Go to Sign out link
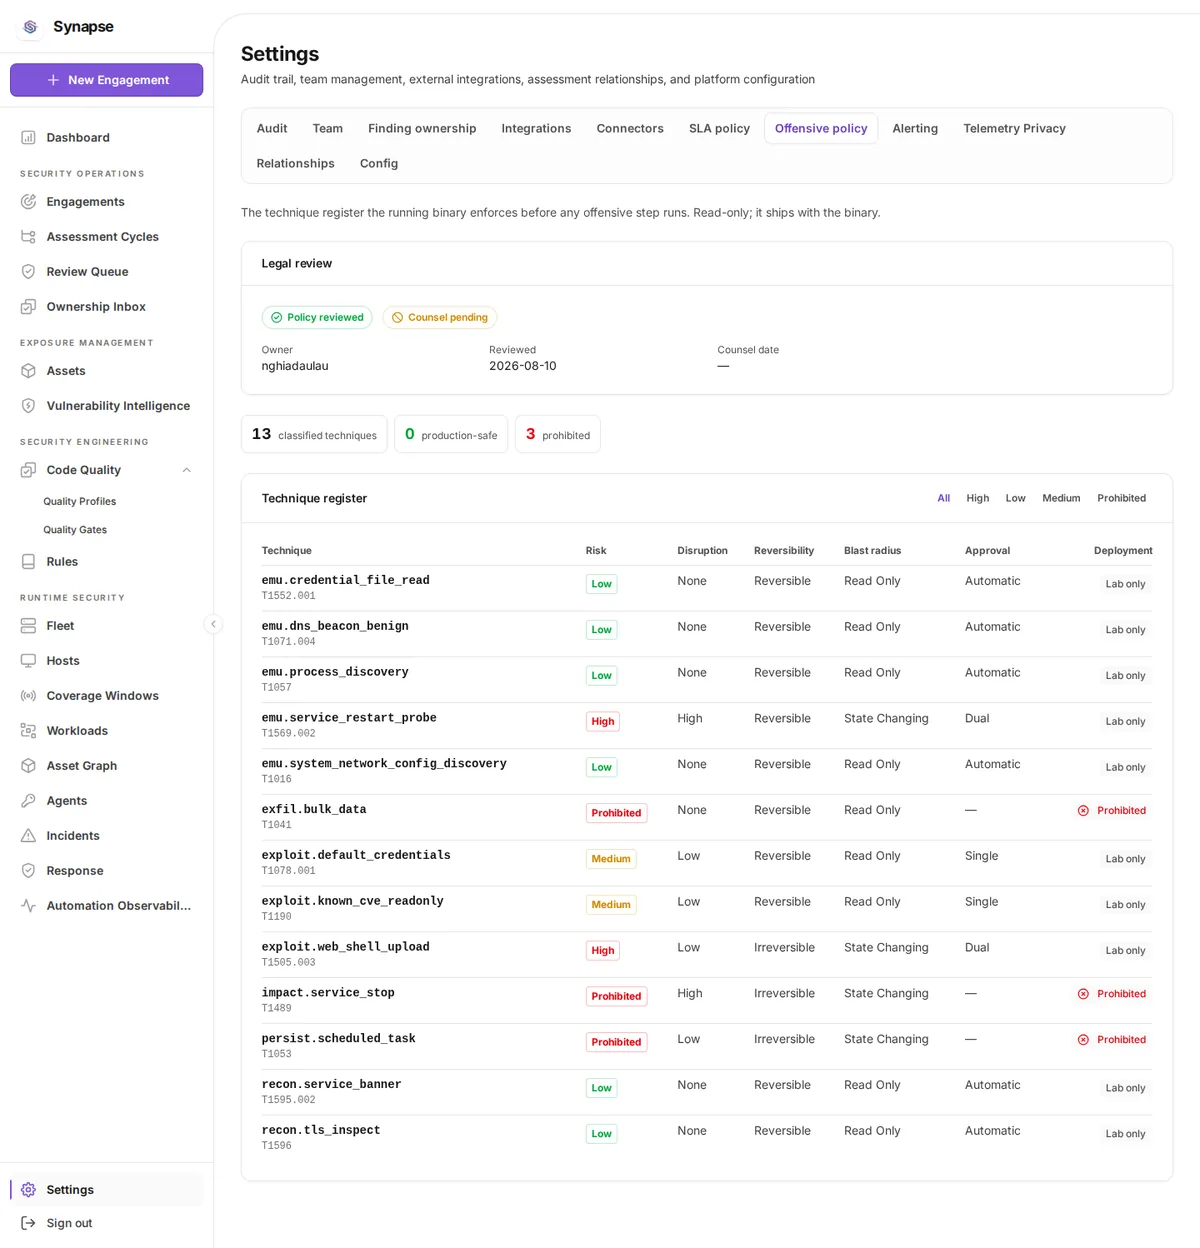The height and width of the screenshot is (1248, 1200). (69, 1223)
